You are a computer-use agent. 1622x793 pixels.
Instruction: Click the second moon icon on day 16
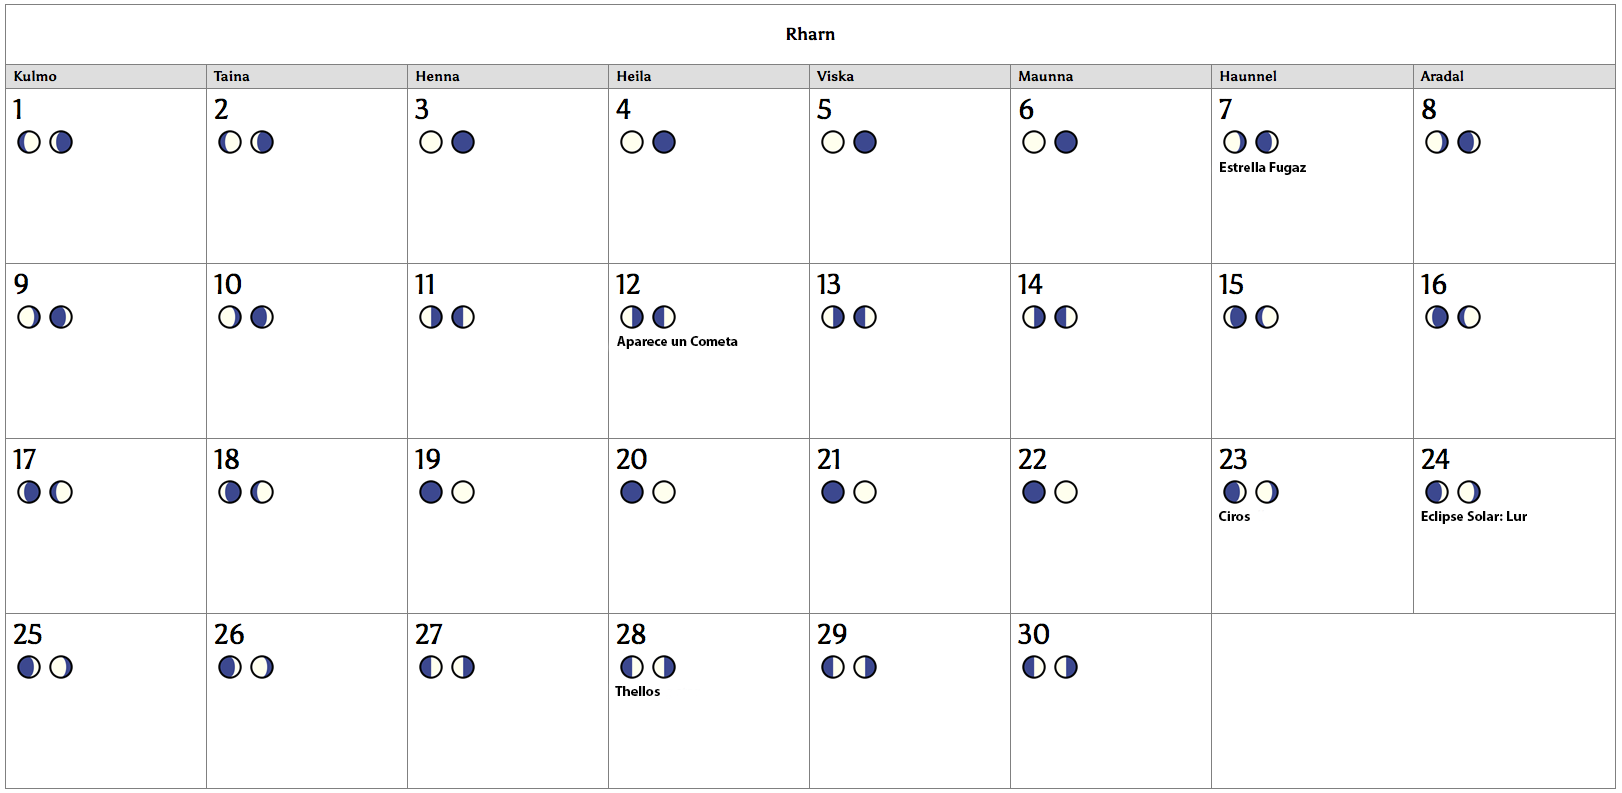click(1469, 317)
